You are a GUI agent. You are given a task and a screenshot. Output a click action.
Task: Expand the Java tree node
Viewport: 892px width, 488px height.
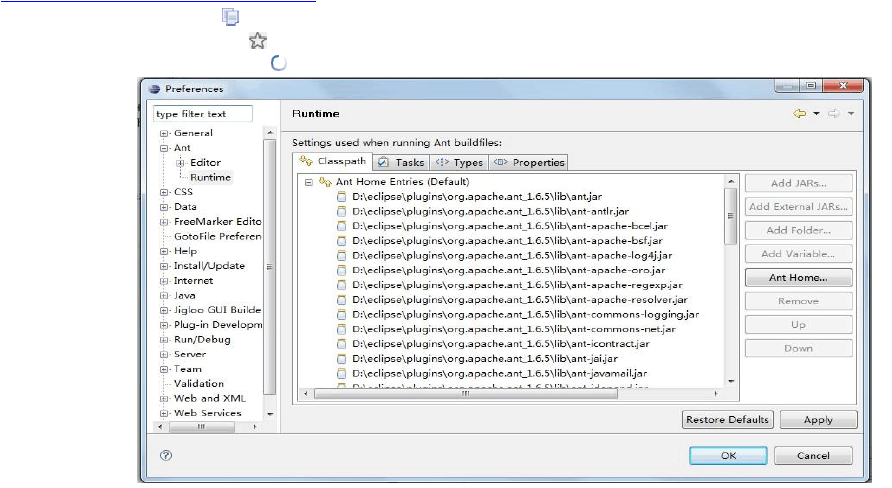click(x=164, y=296)
